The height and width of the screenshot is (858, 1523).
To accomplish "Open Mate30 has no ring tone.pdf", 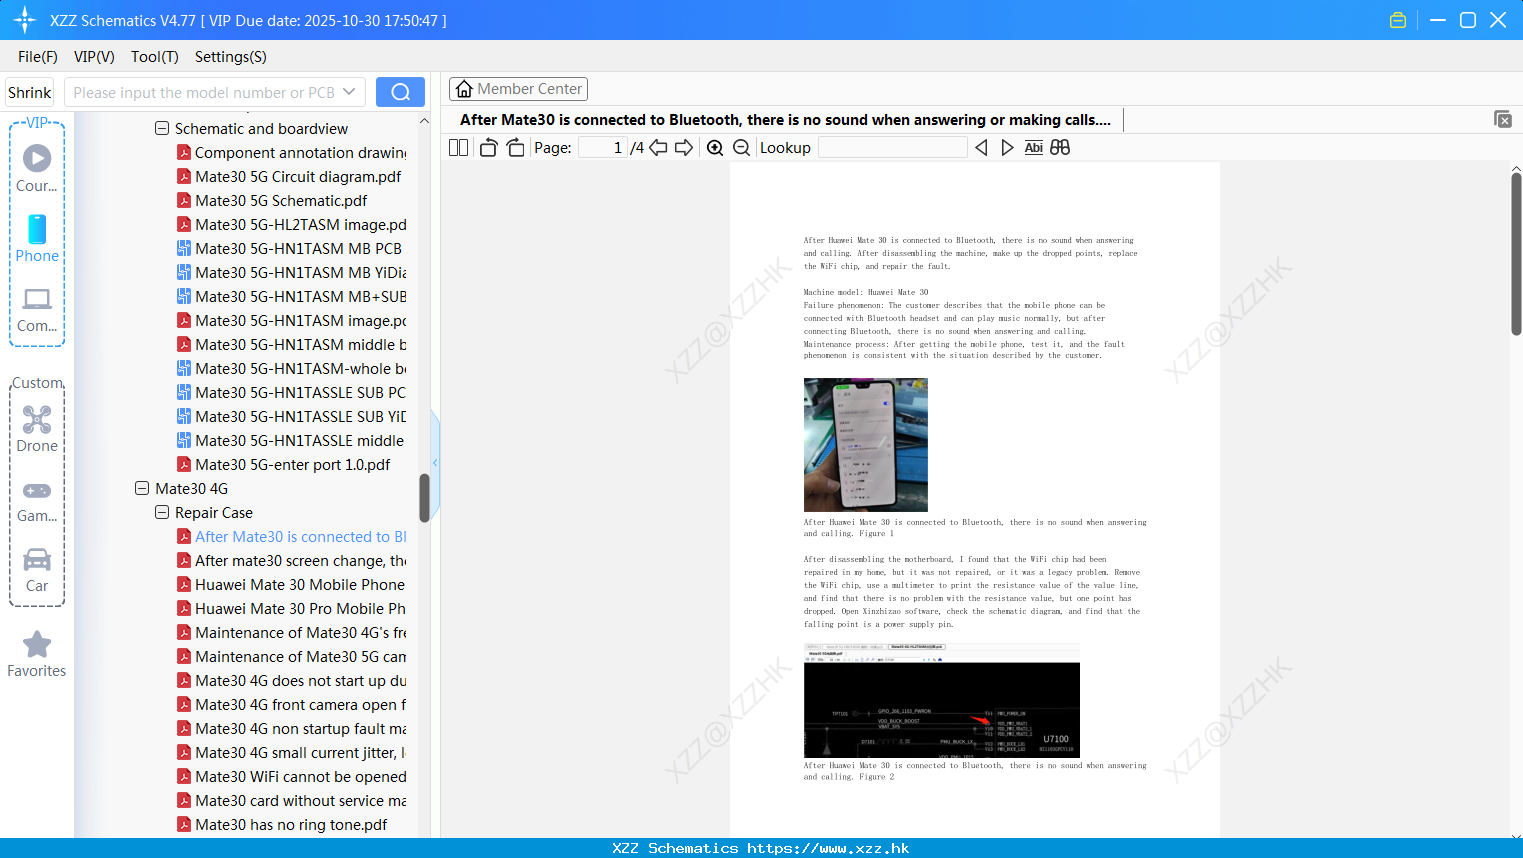I will 291,824.
